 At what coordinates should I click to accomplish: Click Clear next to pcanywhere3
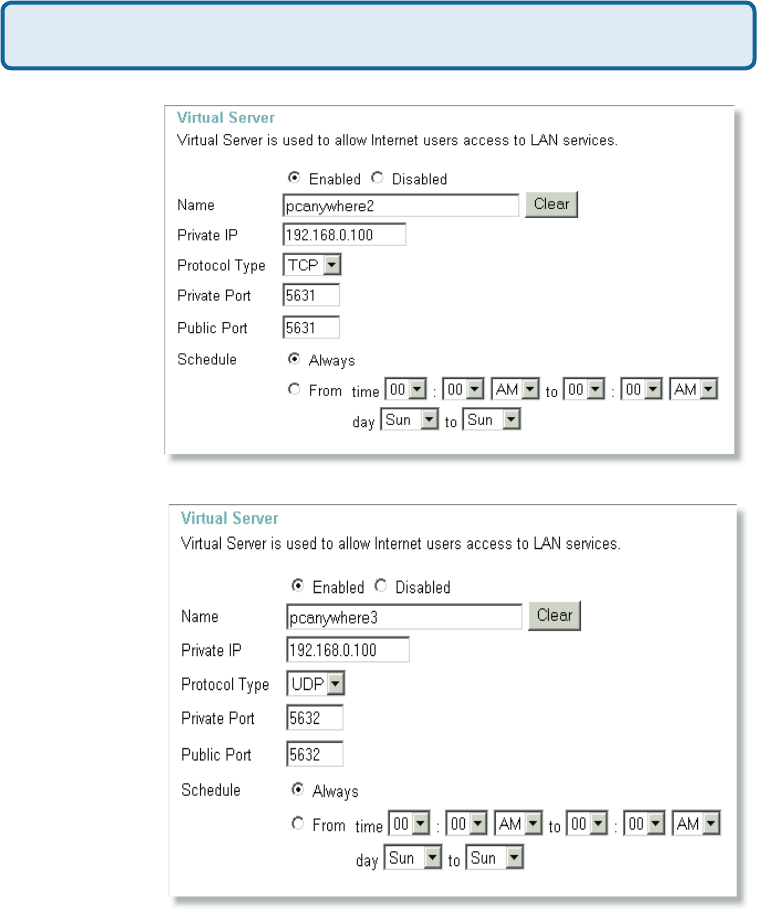(554, 615)
